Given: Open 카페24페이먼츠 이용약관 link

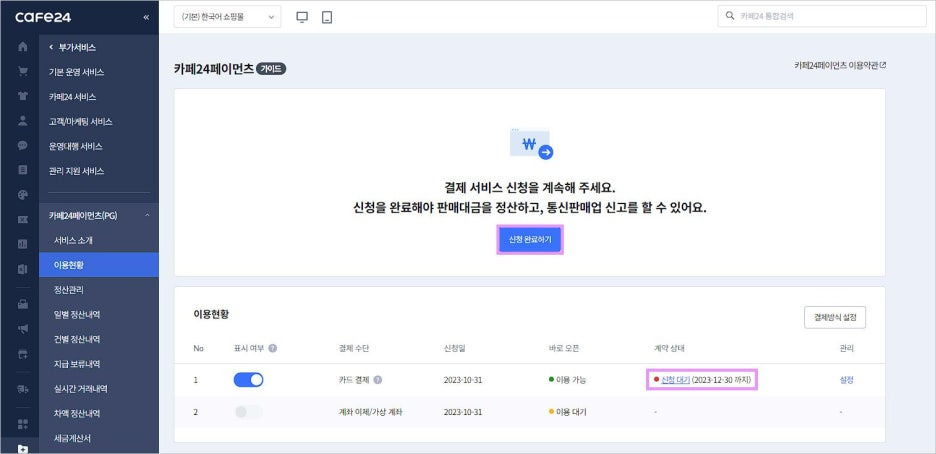Looking at the screenshot, I should [x=840, y=65].
